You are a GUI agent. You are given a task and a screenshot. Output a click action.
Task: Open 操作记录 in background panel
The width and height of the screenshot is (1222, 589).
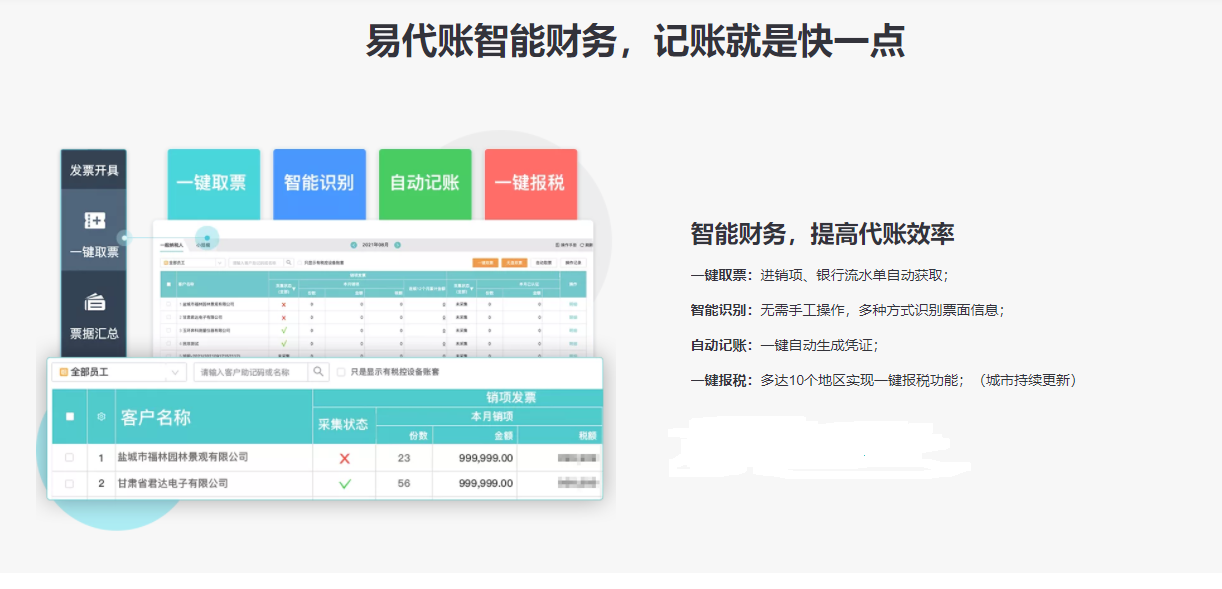(573, 263)
